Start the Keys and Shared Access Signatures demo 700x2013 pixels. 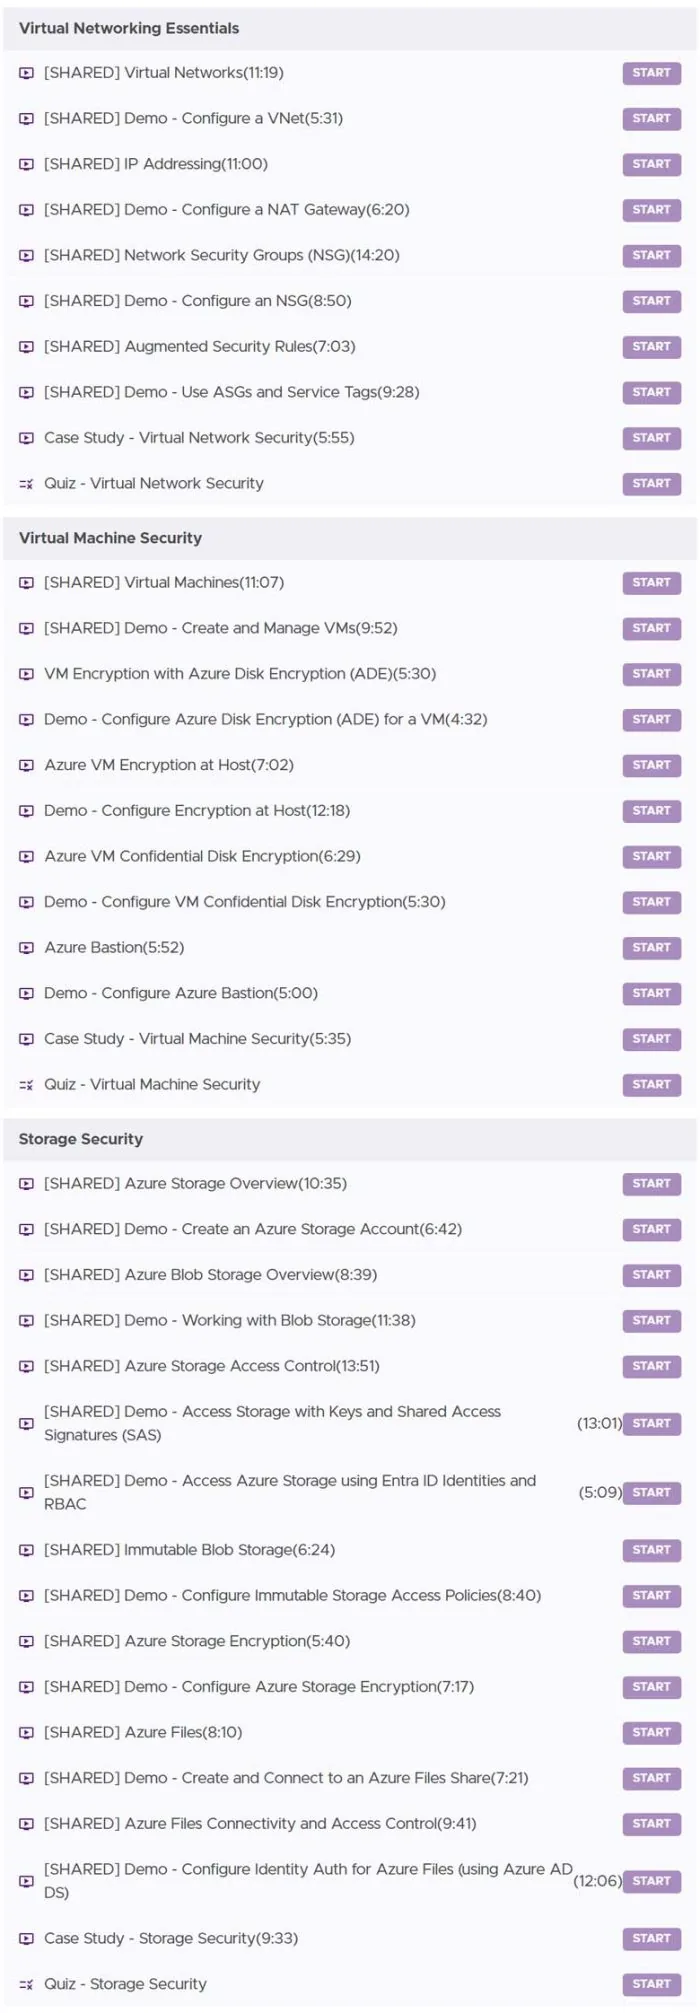point(652,1424)
